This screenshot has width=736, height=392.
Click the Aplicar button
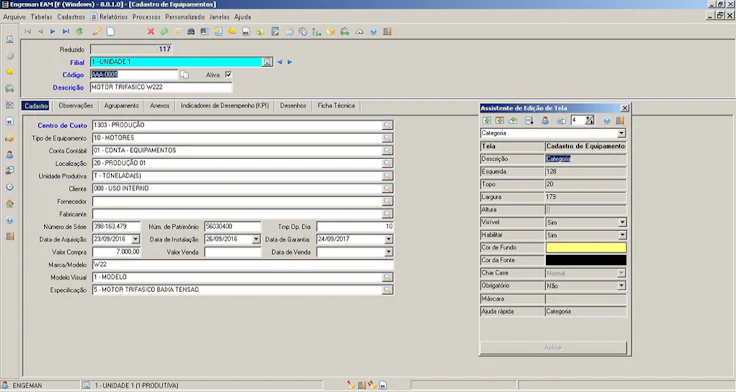coord(553,347)
